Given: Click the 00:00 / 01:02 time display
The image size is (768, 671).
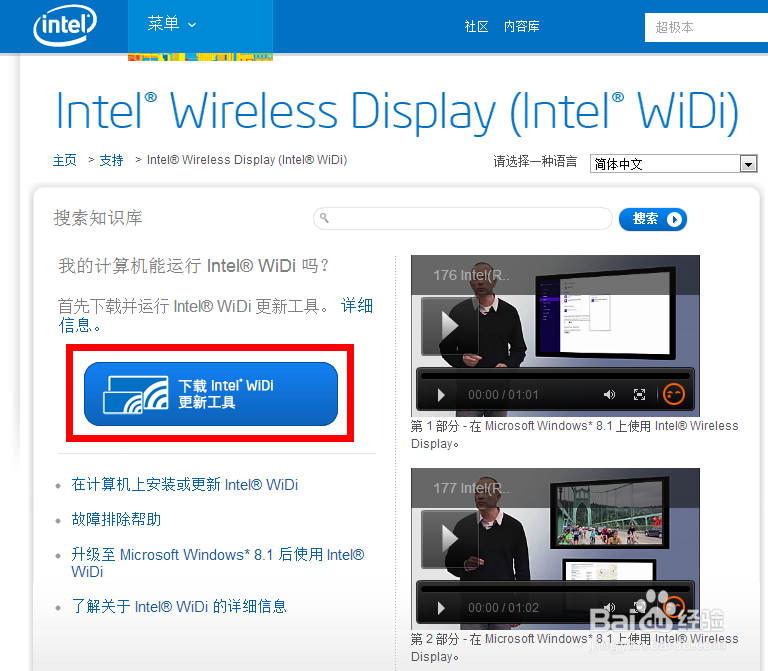Looking at the screenshot, I should (503, 608).
